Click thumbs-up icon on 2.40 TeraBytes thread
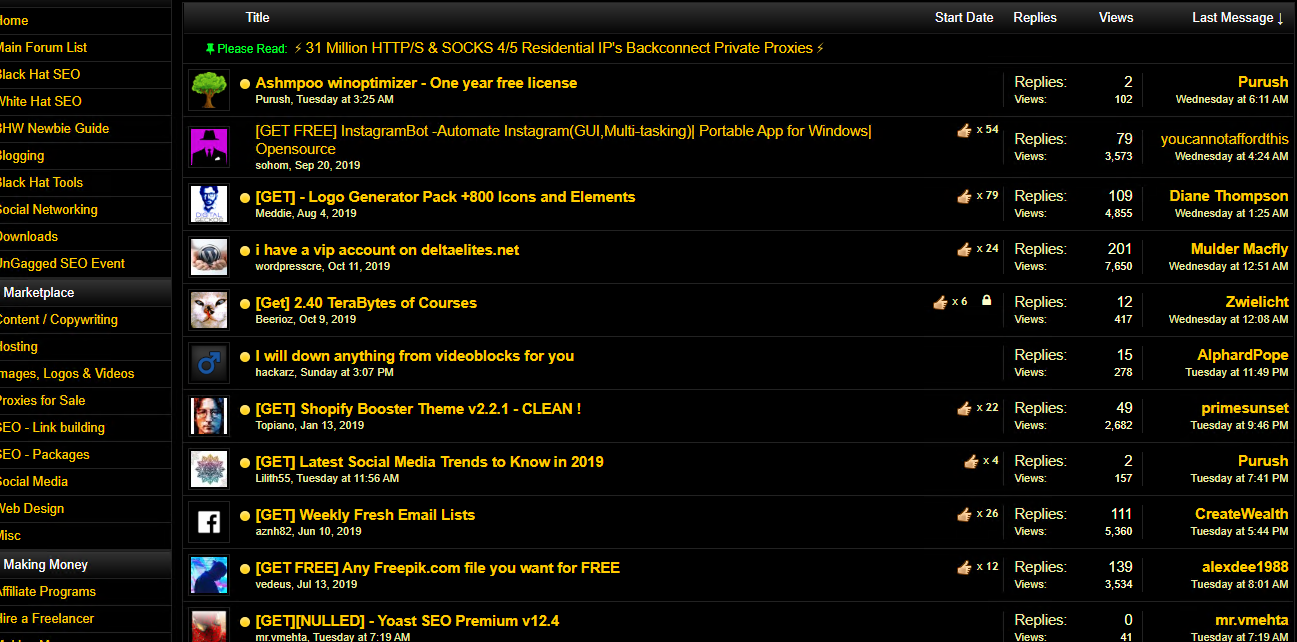 point(940,302)
